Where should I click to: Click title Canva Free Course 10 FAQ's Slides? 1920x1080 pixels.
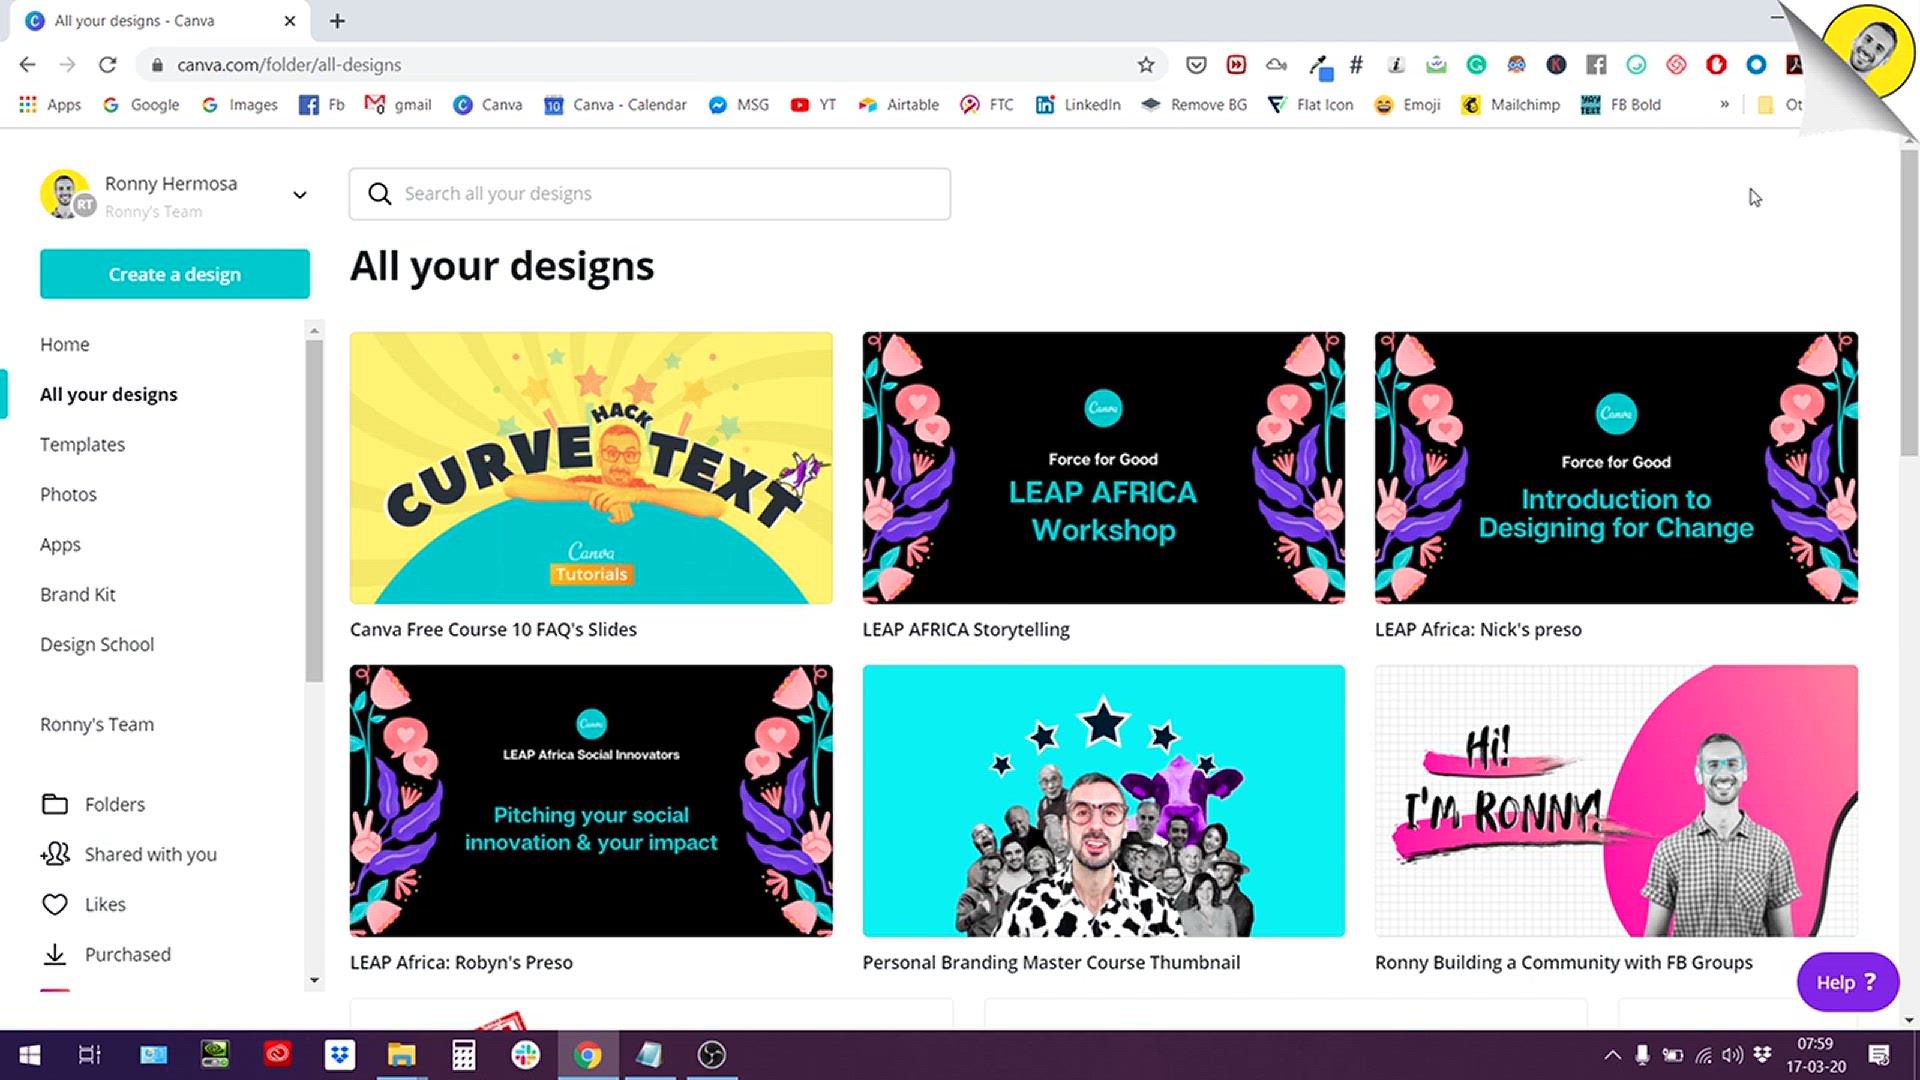pos(493,630)
